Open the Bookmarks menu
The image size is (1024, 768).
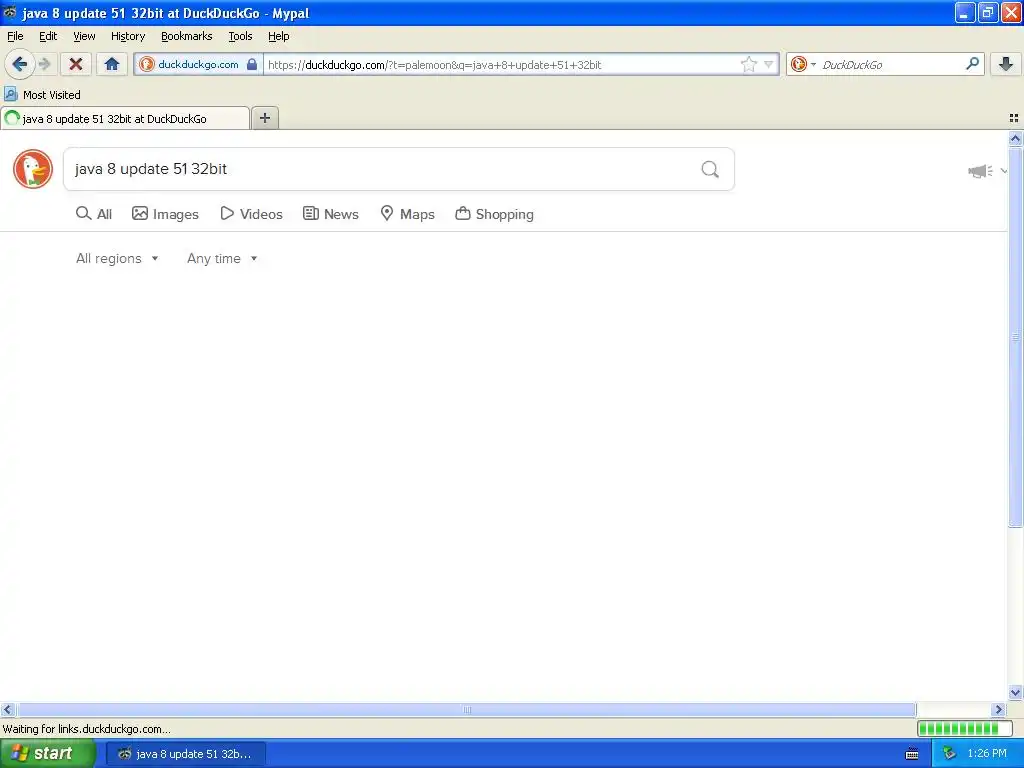click(187, 36)
